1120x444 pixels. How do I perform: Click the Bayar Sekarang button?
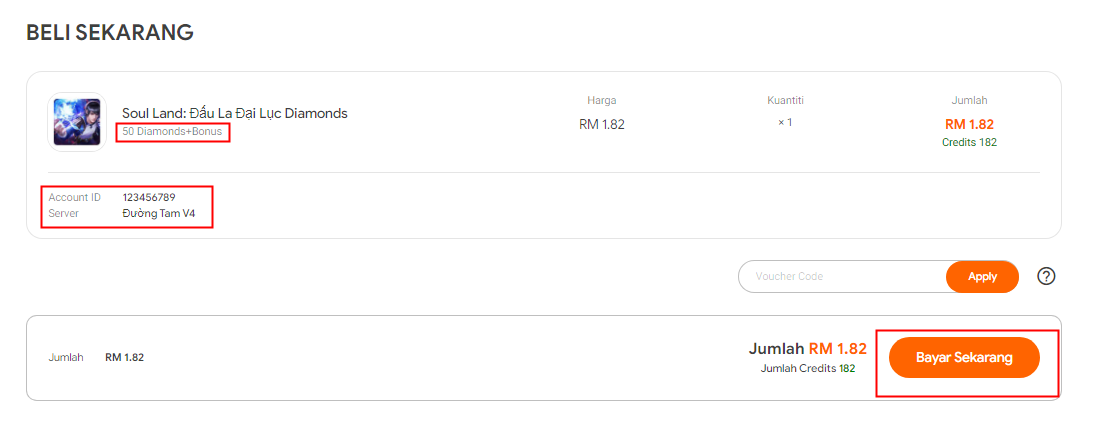(x=964, y=358)
